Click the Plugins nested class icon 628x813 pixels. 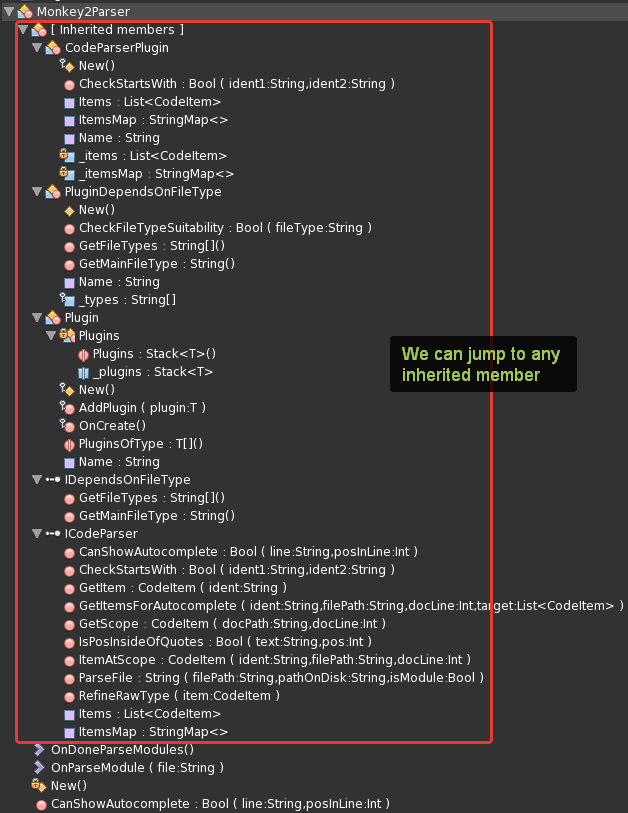68,336
